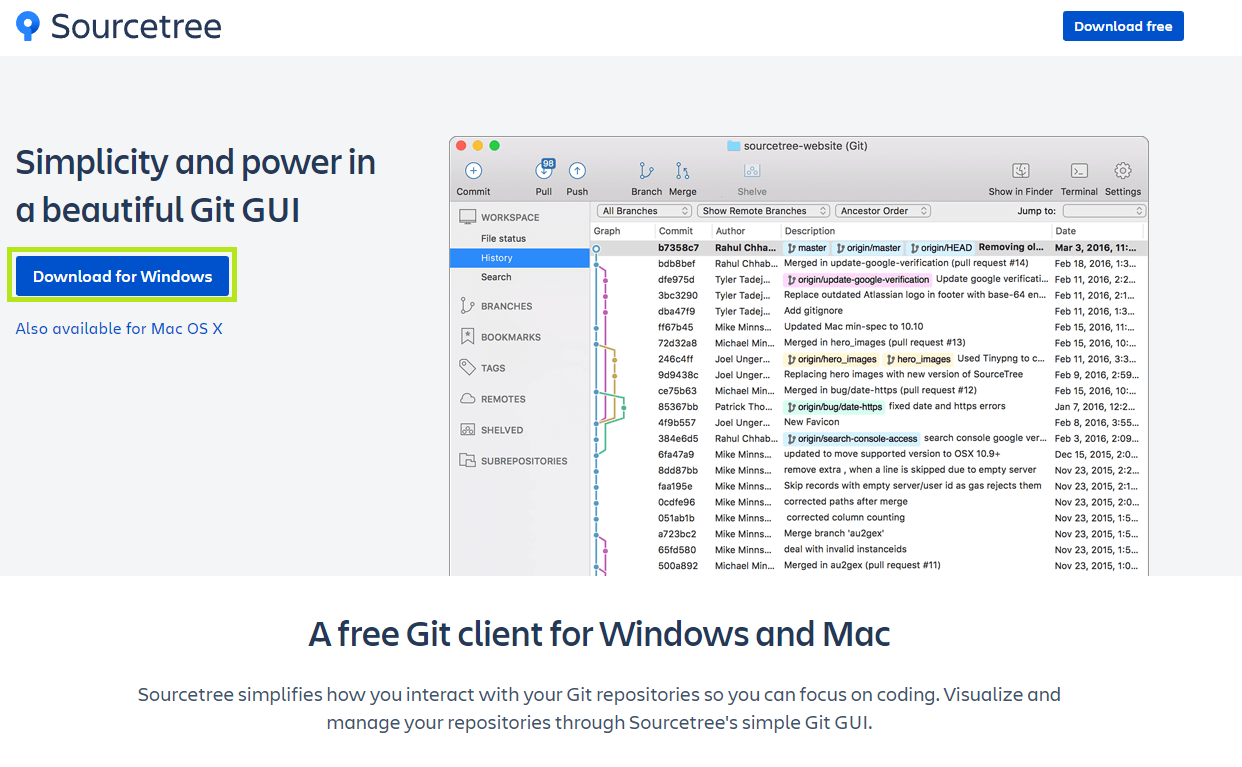The width and height of the screenshot is (1242, 767).
Task: Click the Commit toolbar icon
Action: pyautogui.click(x=473, y=171)
